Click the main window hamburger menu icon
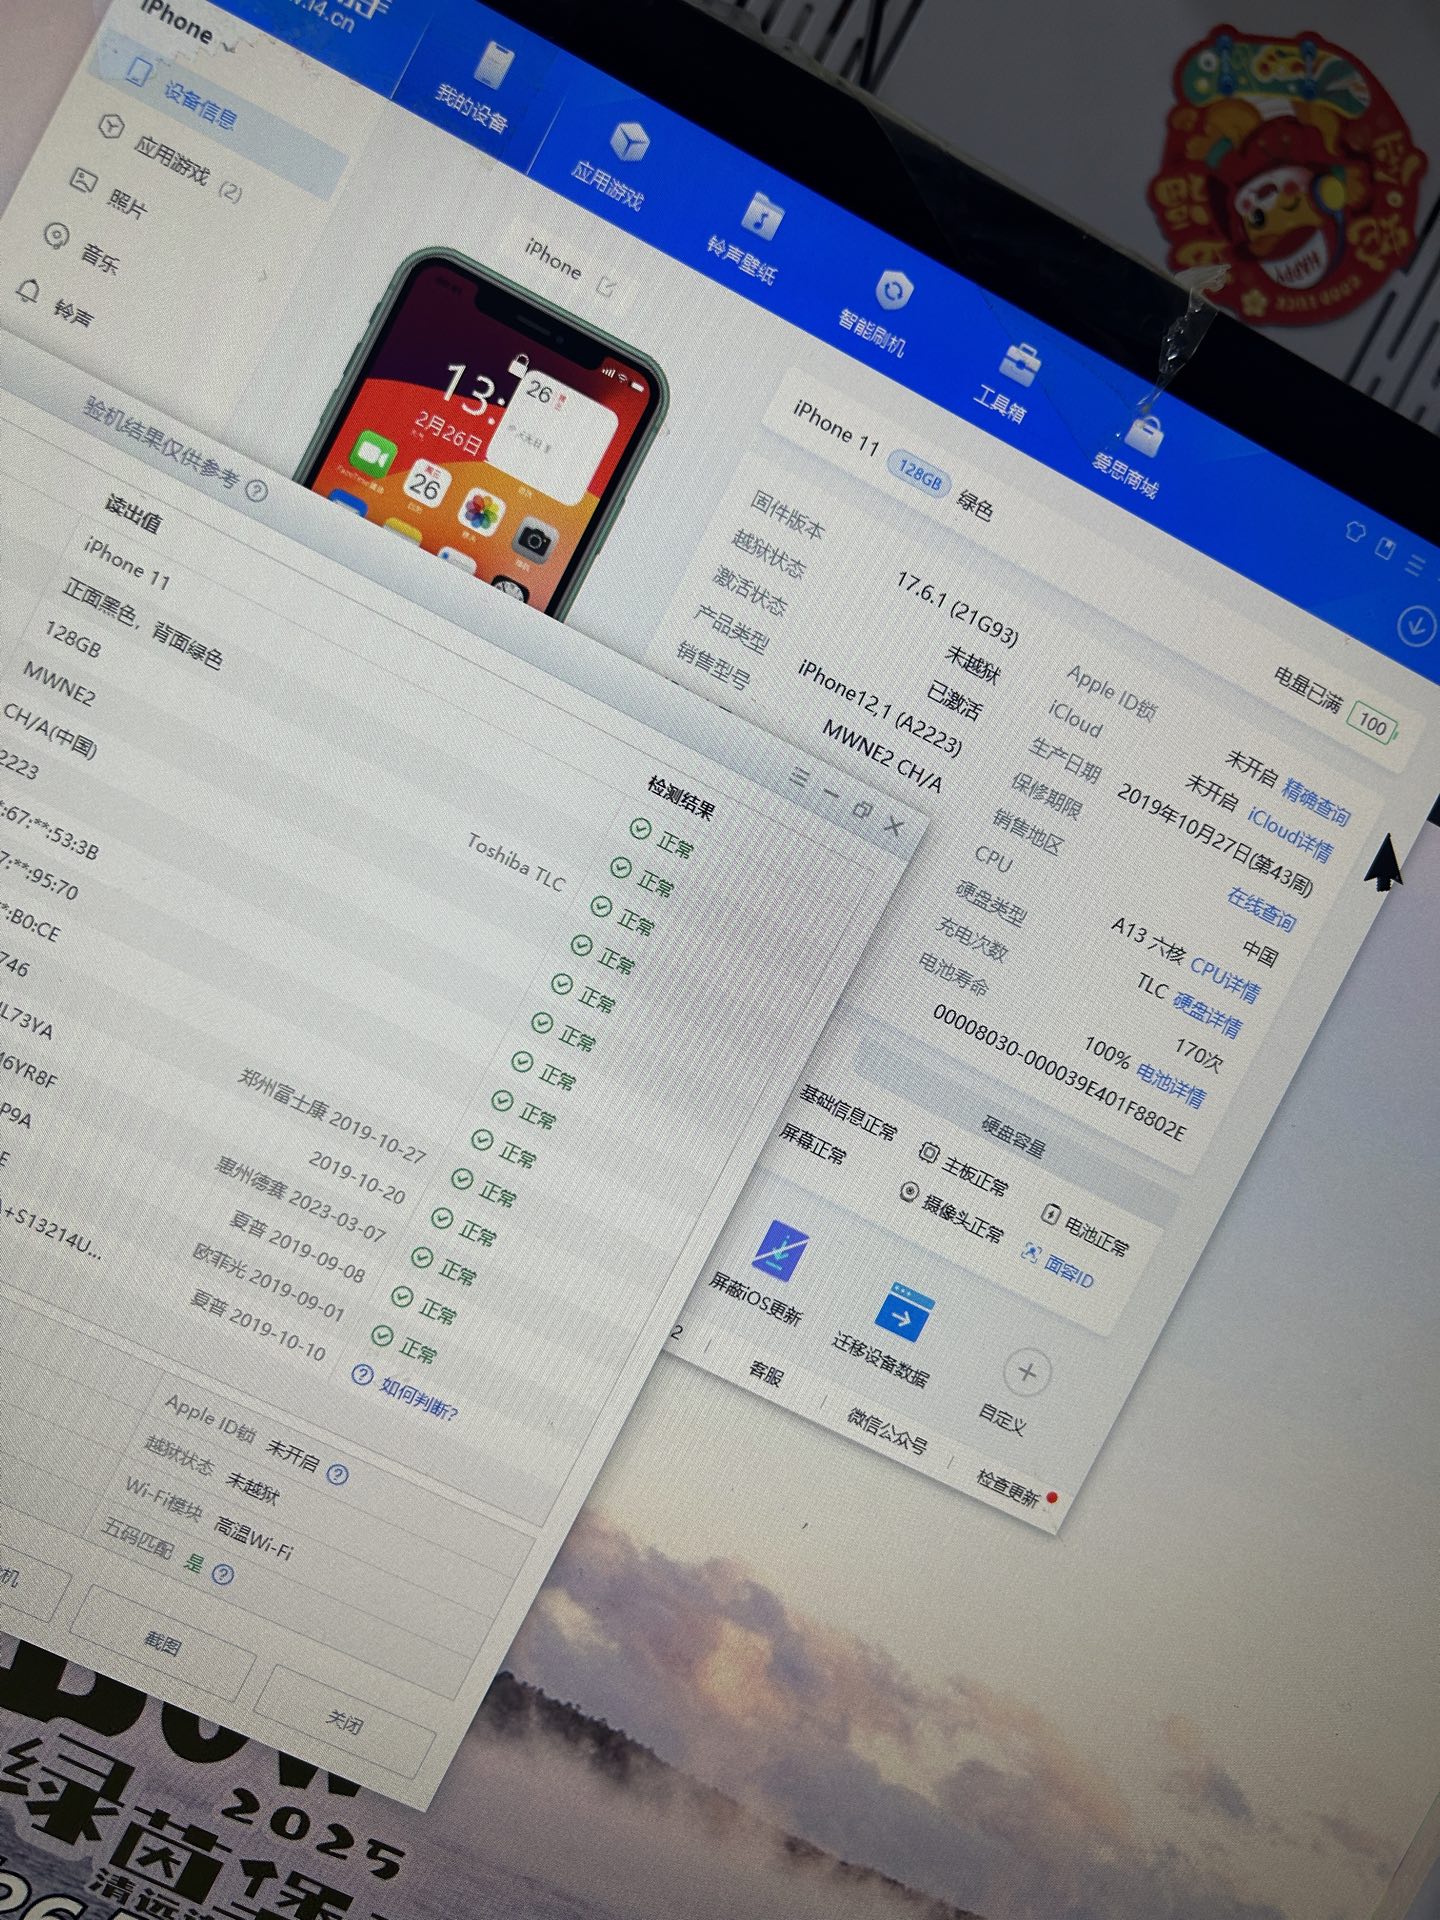 point(1414,565)
